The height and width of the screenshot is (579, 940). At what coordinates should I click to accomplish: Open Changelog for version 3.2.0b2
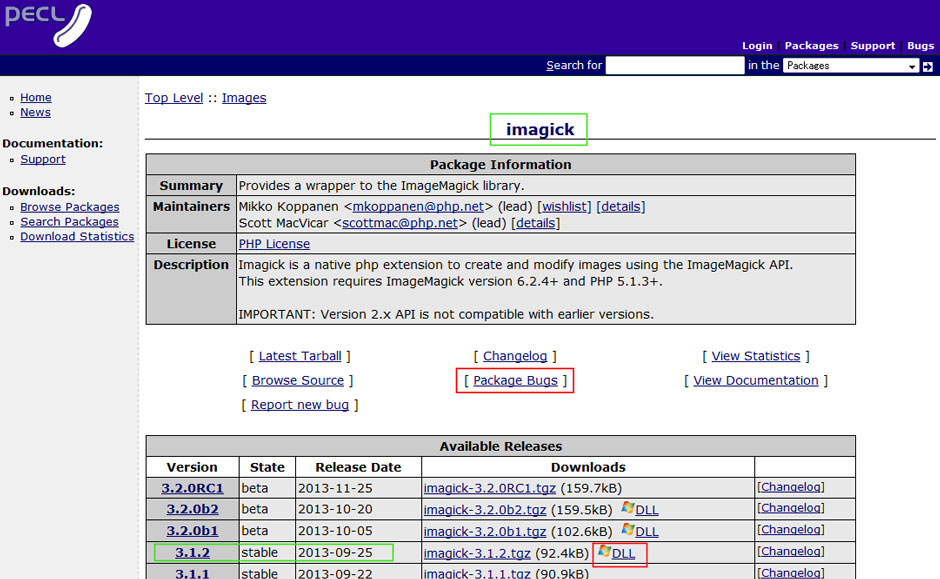point(791,508)
